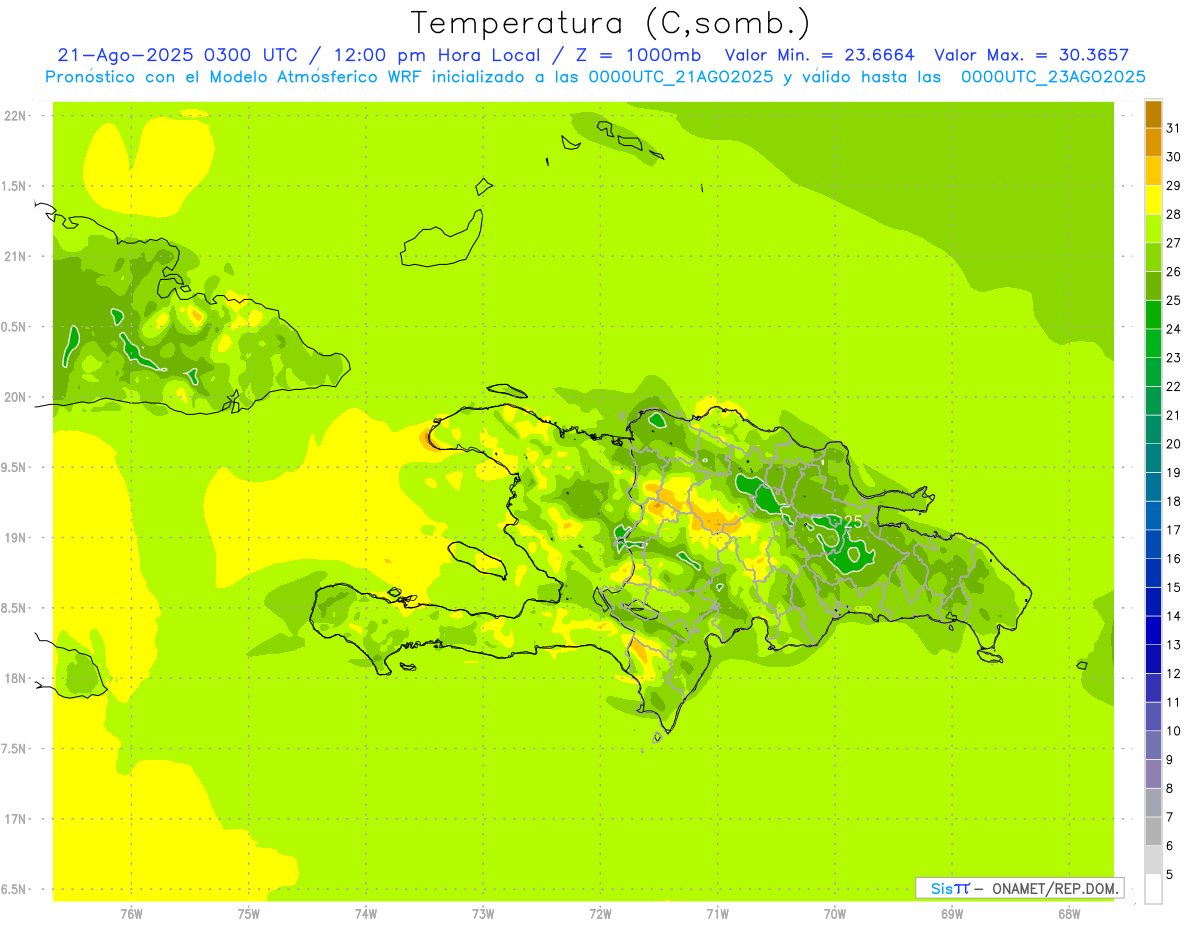Click the '74W' longitude axis label
This screenshot has height=927, width=1200.
click(x=366, y=913)
